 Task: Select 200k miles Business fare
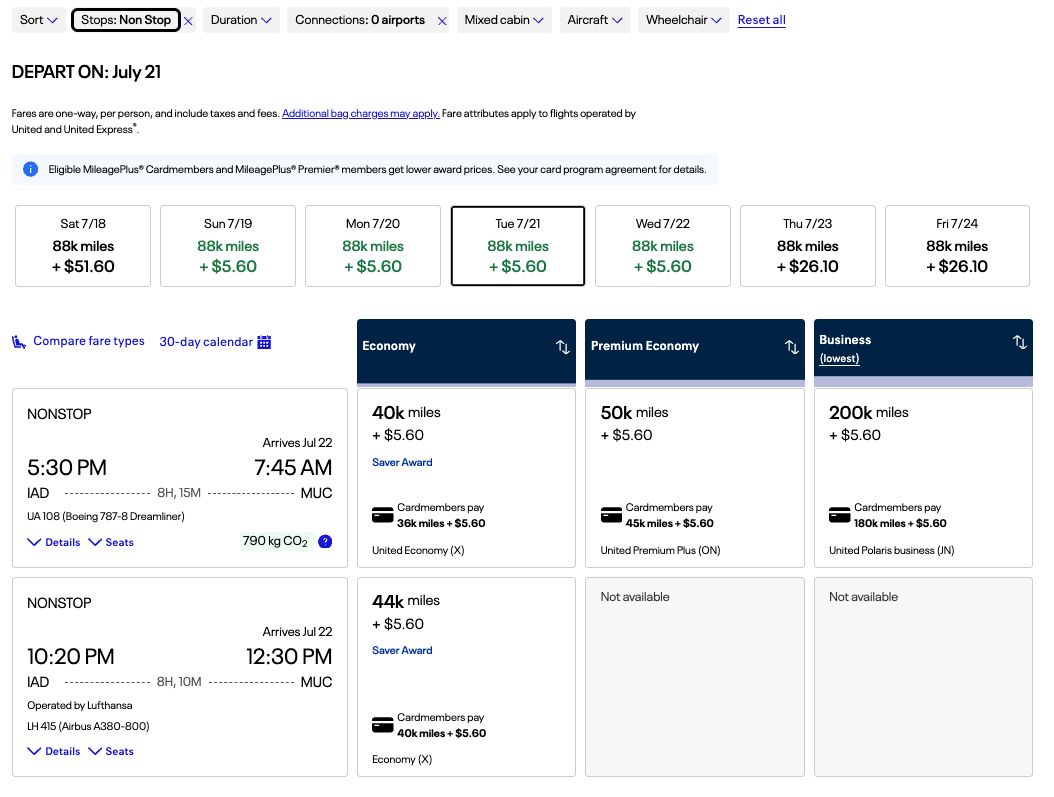pos(923,478)
